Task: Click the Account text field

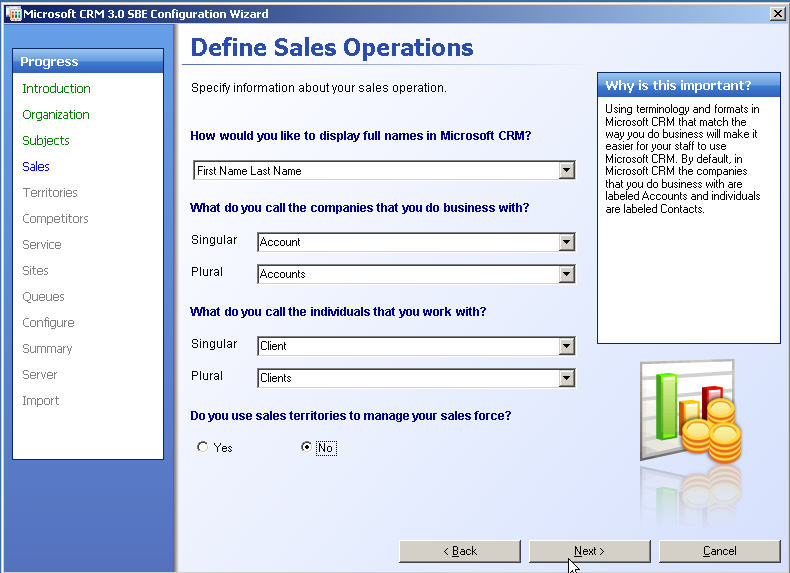Action: [408, 242]
